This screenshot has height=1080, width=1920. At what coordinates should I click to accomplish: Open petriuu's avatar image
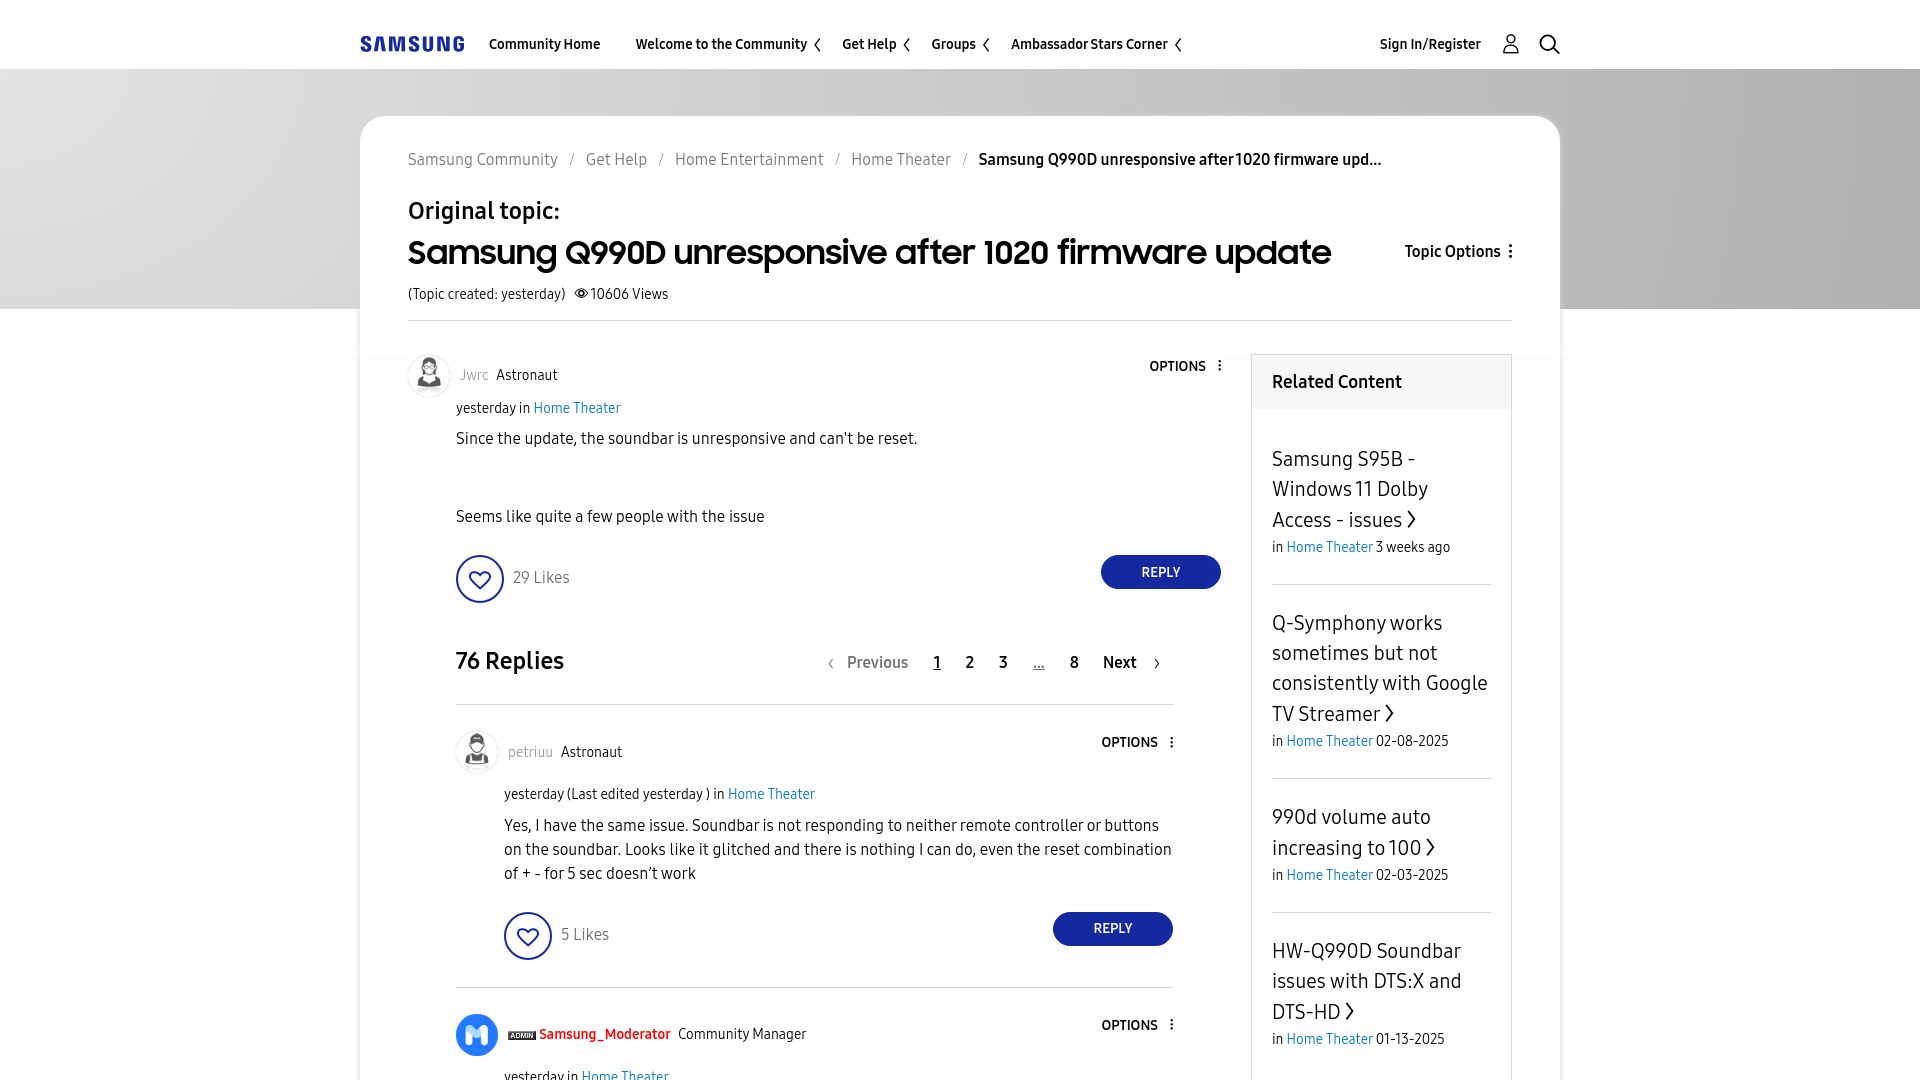coord(477,752)
